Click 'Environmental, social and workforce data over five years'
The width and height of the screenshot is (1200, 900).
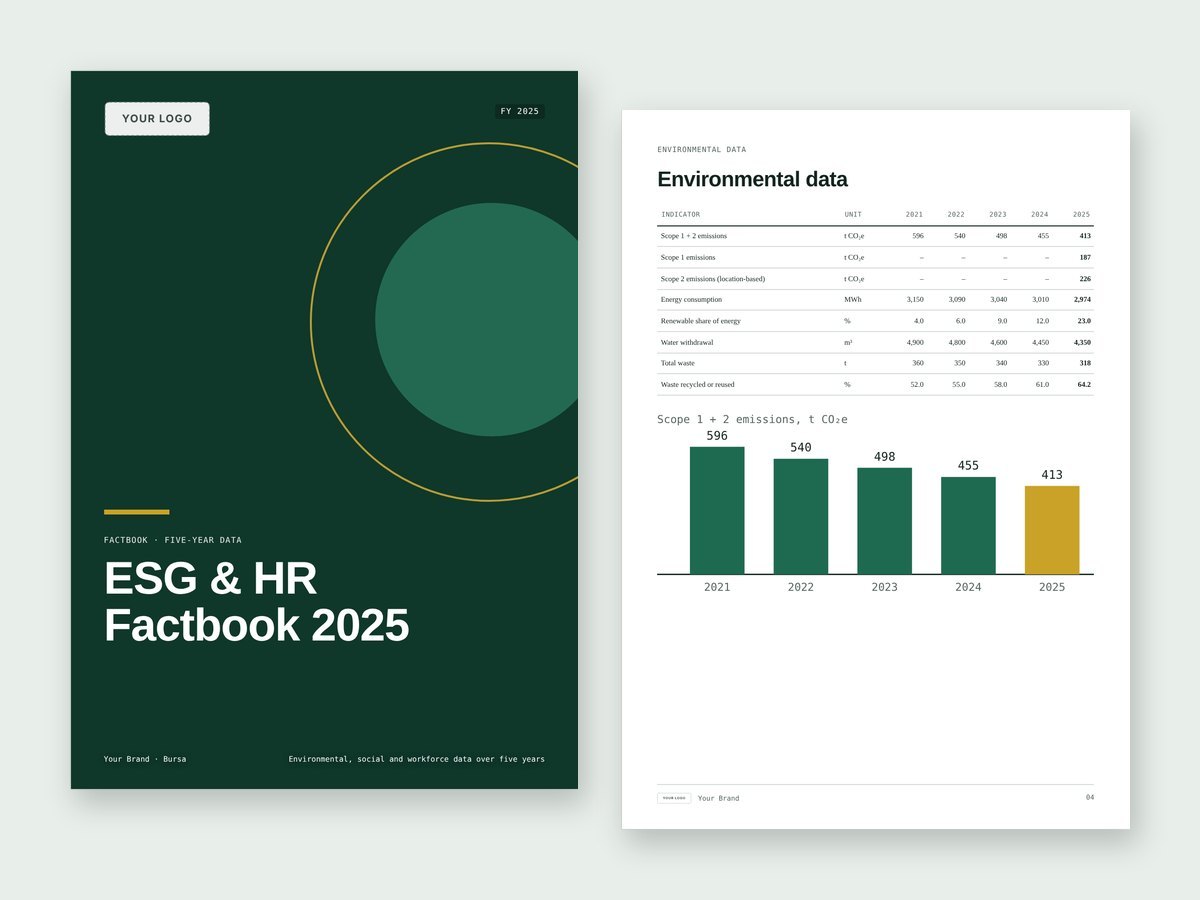417,759
